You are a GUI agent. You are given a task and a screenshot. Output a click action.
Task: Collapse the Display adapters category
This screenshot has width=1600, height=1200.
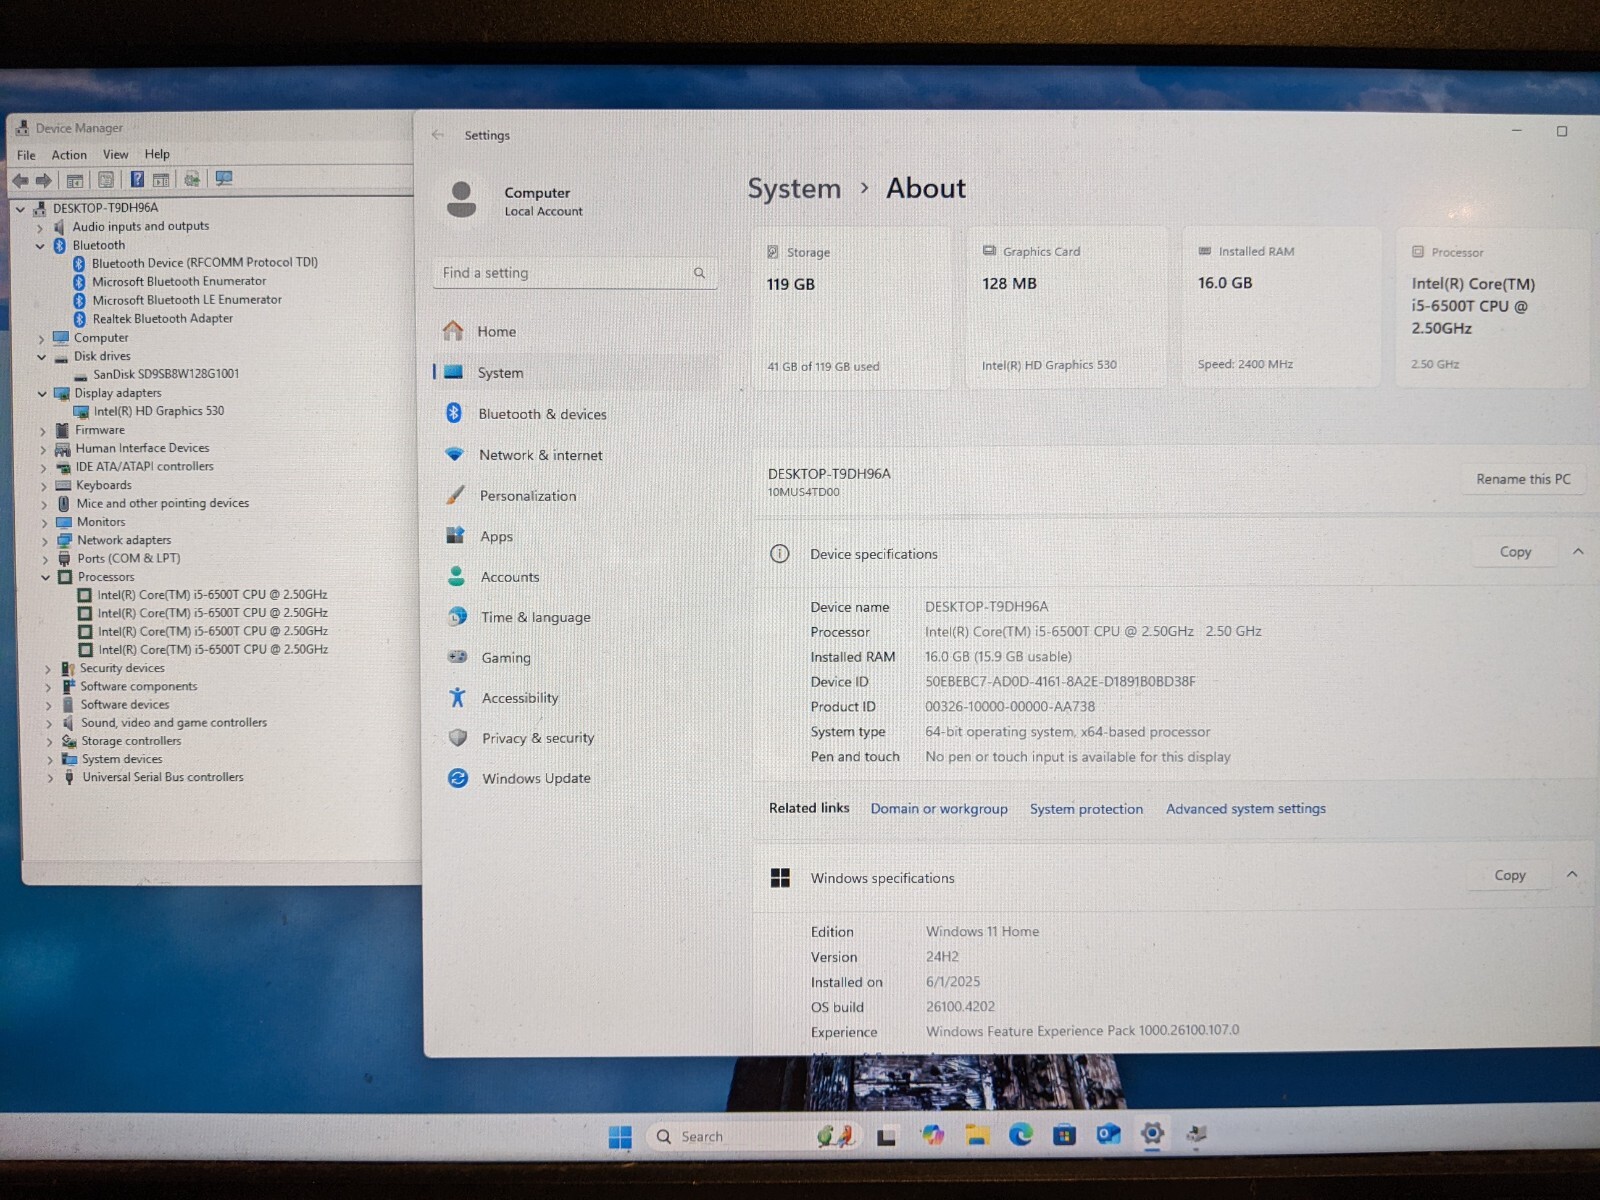42,394
